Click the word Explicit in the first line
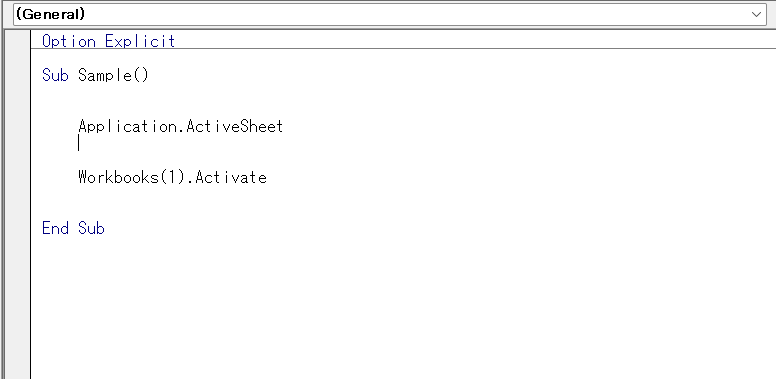This screenshot has height=379, width=776. [140, 41]
